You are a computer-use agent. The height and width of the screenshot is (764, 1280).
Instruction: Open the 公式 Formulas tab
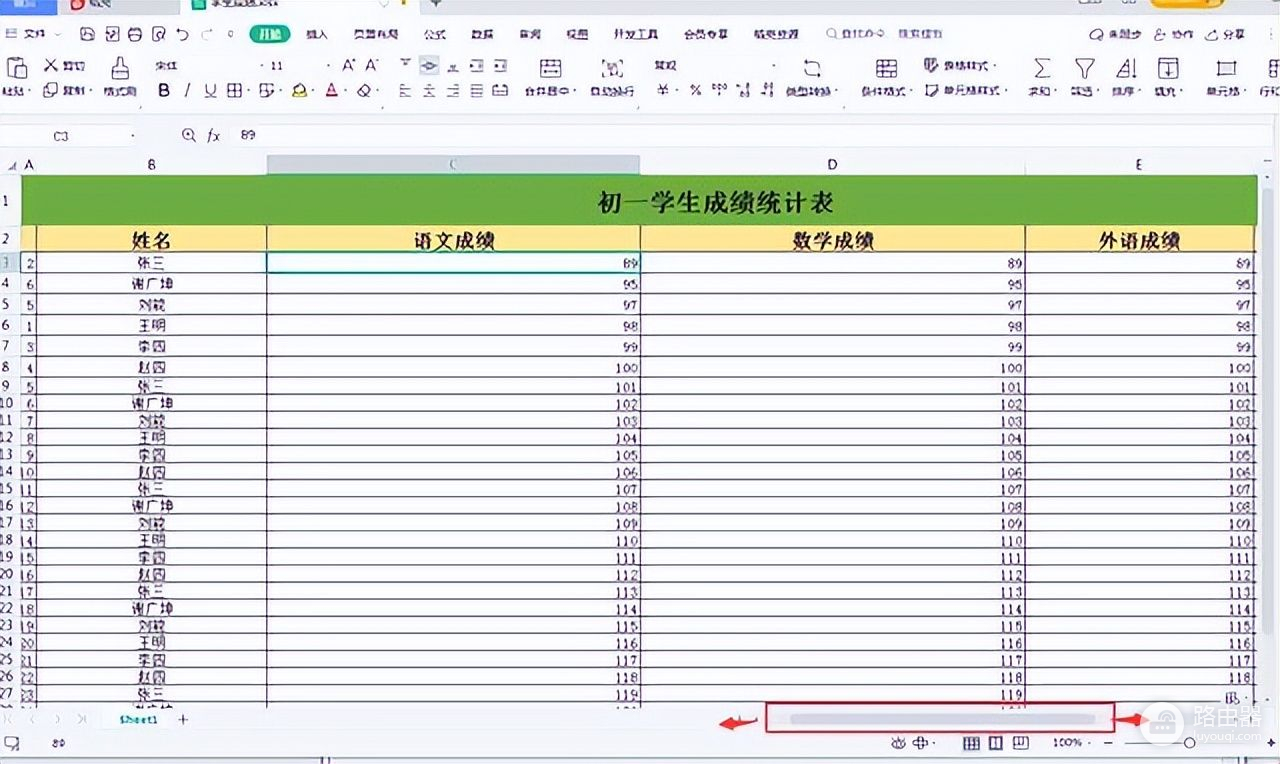(435, 34)
